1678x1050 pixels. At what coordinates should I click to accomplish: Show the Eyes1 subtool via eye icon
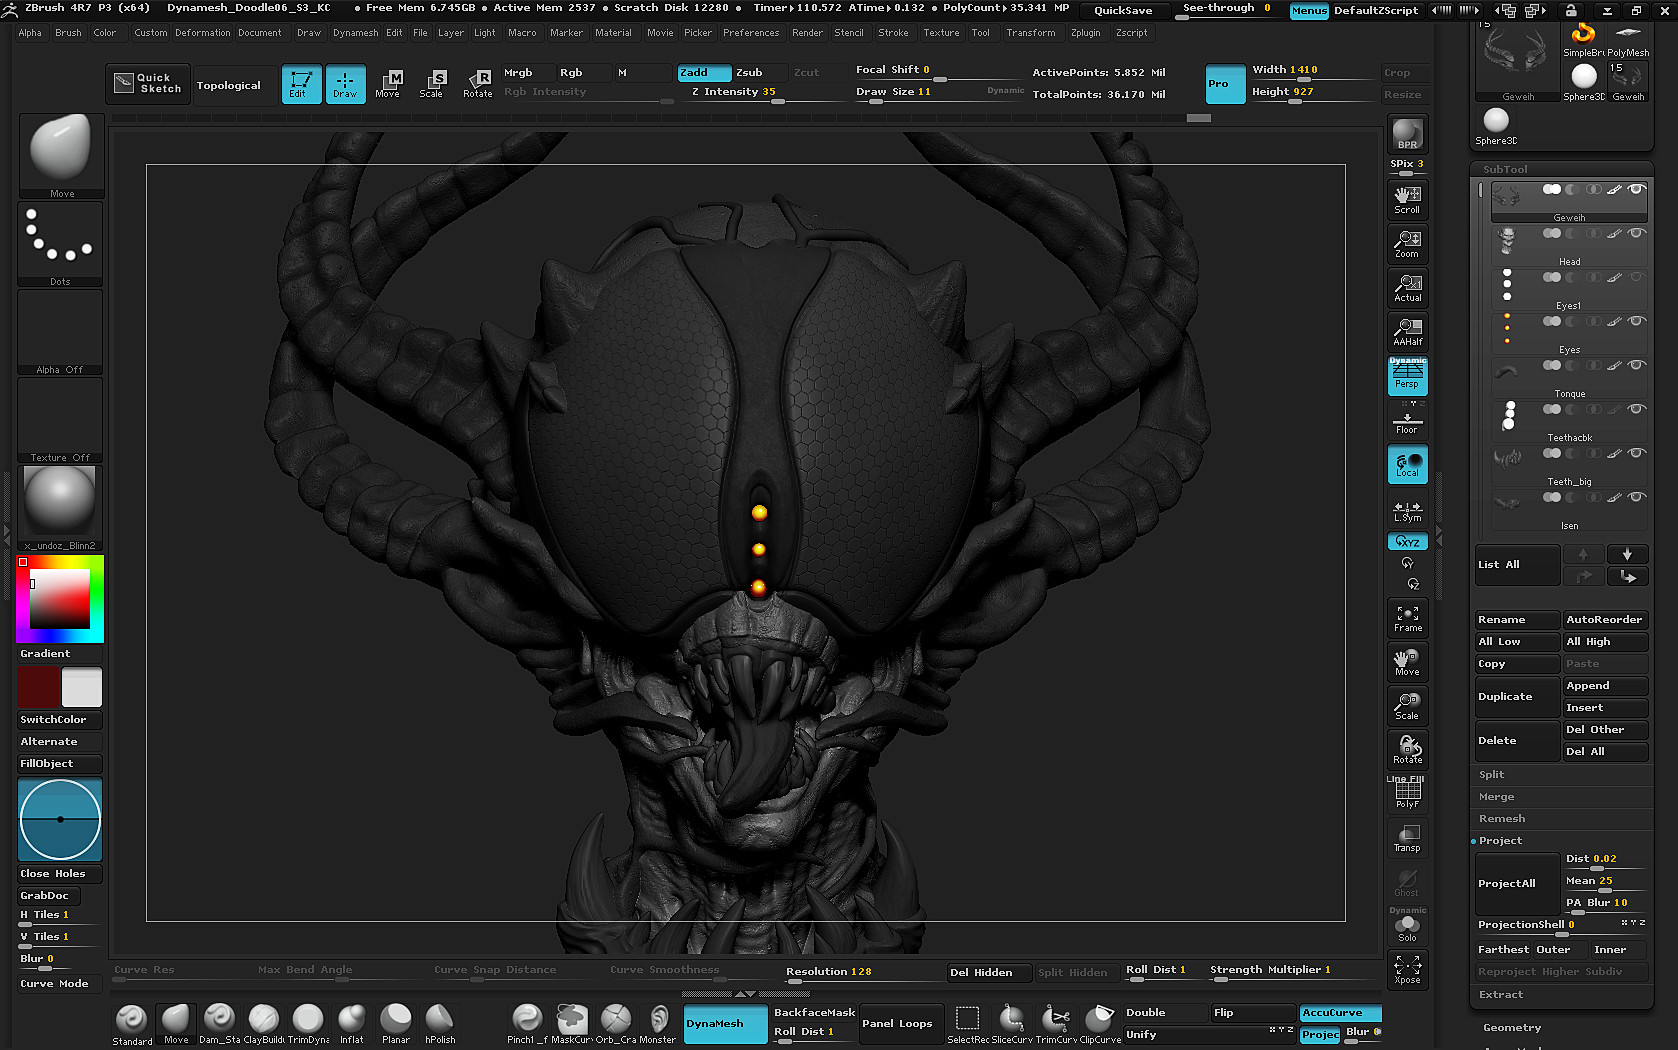[x=1636, y=277]
